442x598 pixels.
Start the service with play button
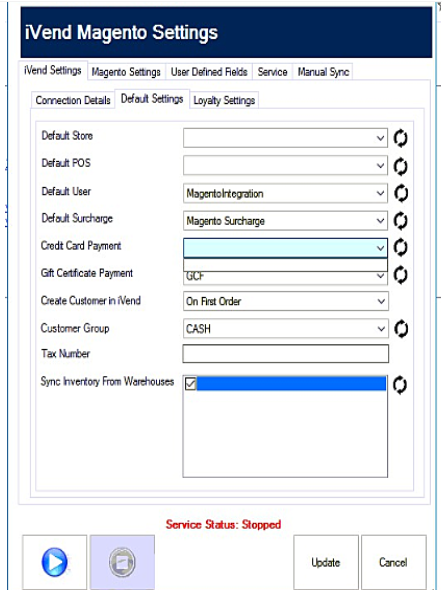55,562
